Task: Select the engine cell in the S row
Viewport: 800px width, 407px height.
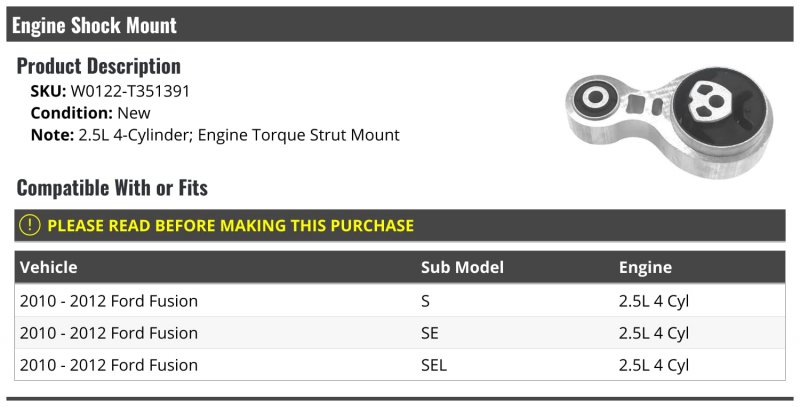Action: (x=654, y=301)
